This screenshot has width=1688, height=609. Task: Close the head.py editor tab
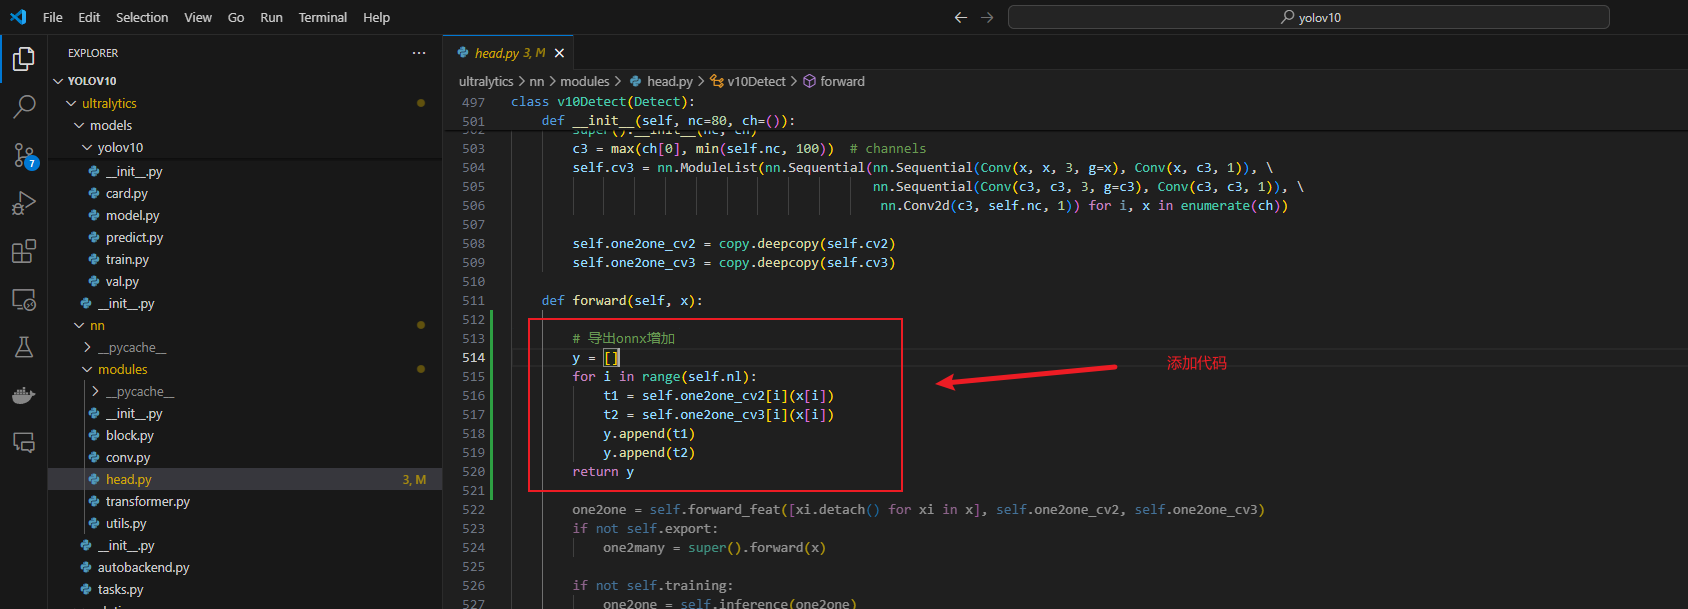tap(559, 53)
